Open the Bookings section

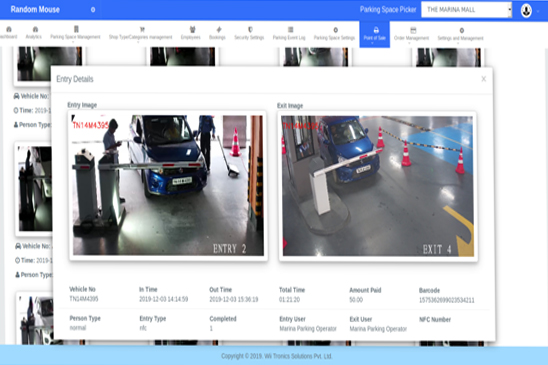pyautogui.click(x=217, y=34)
